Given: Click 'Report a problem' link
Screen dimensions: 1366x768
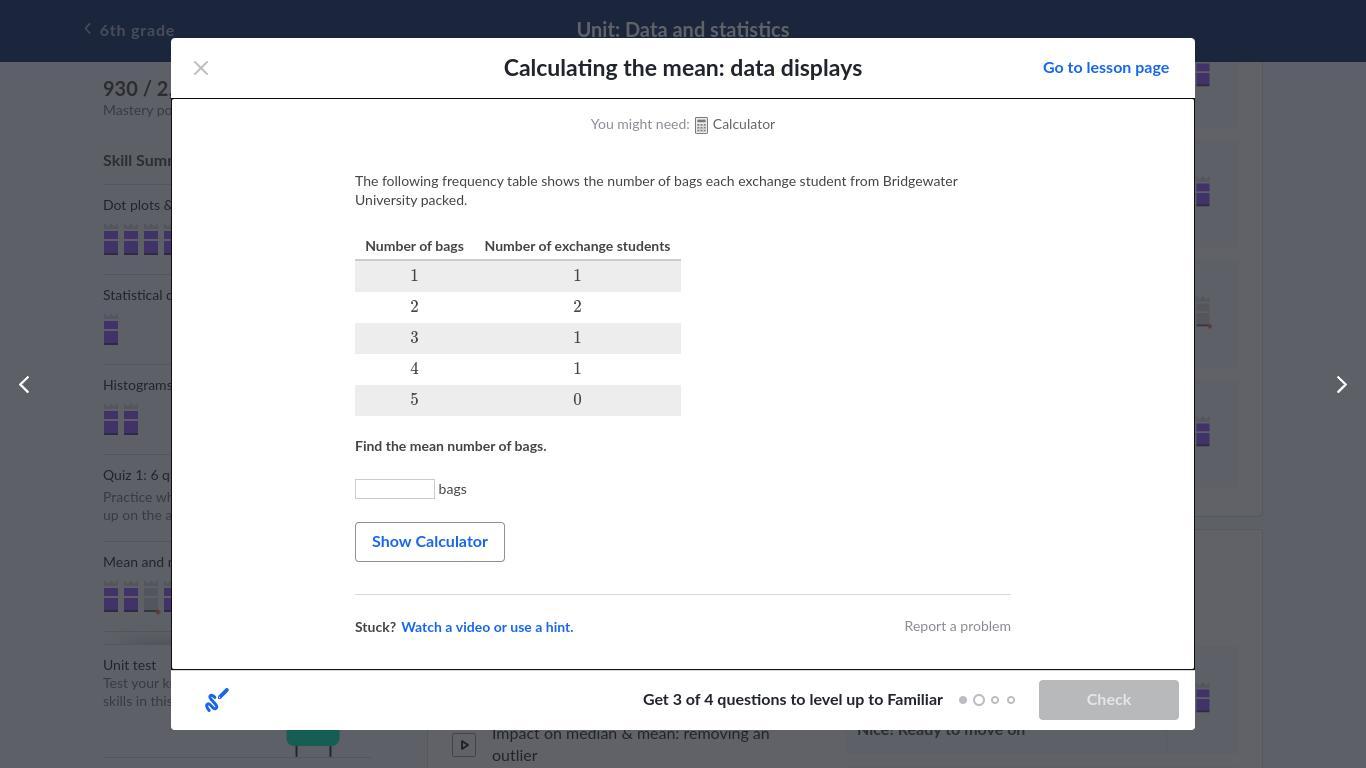Looking at the screenshot, I should click(957, 627).
